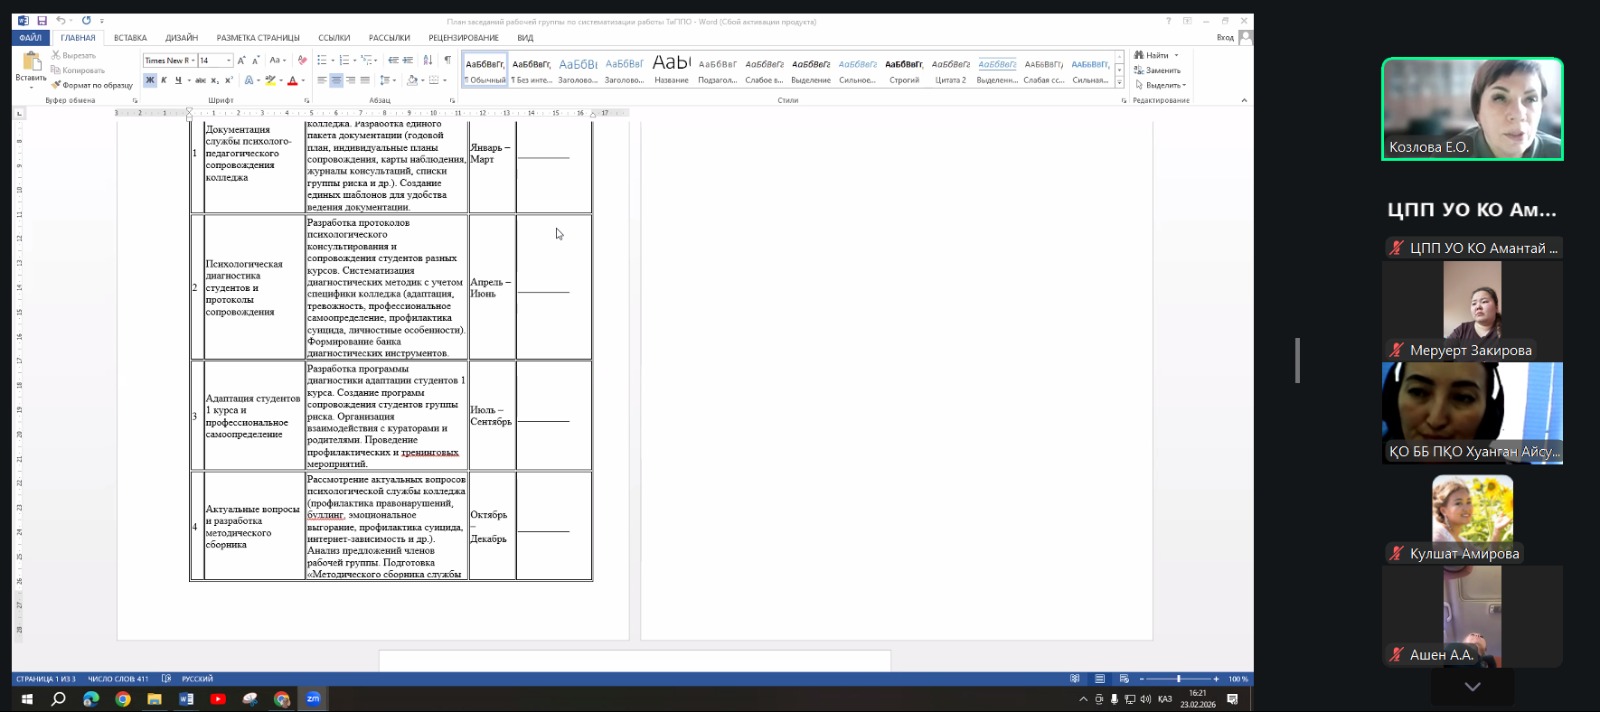Click Вход to sign in

pos(1225,38)
